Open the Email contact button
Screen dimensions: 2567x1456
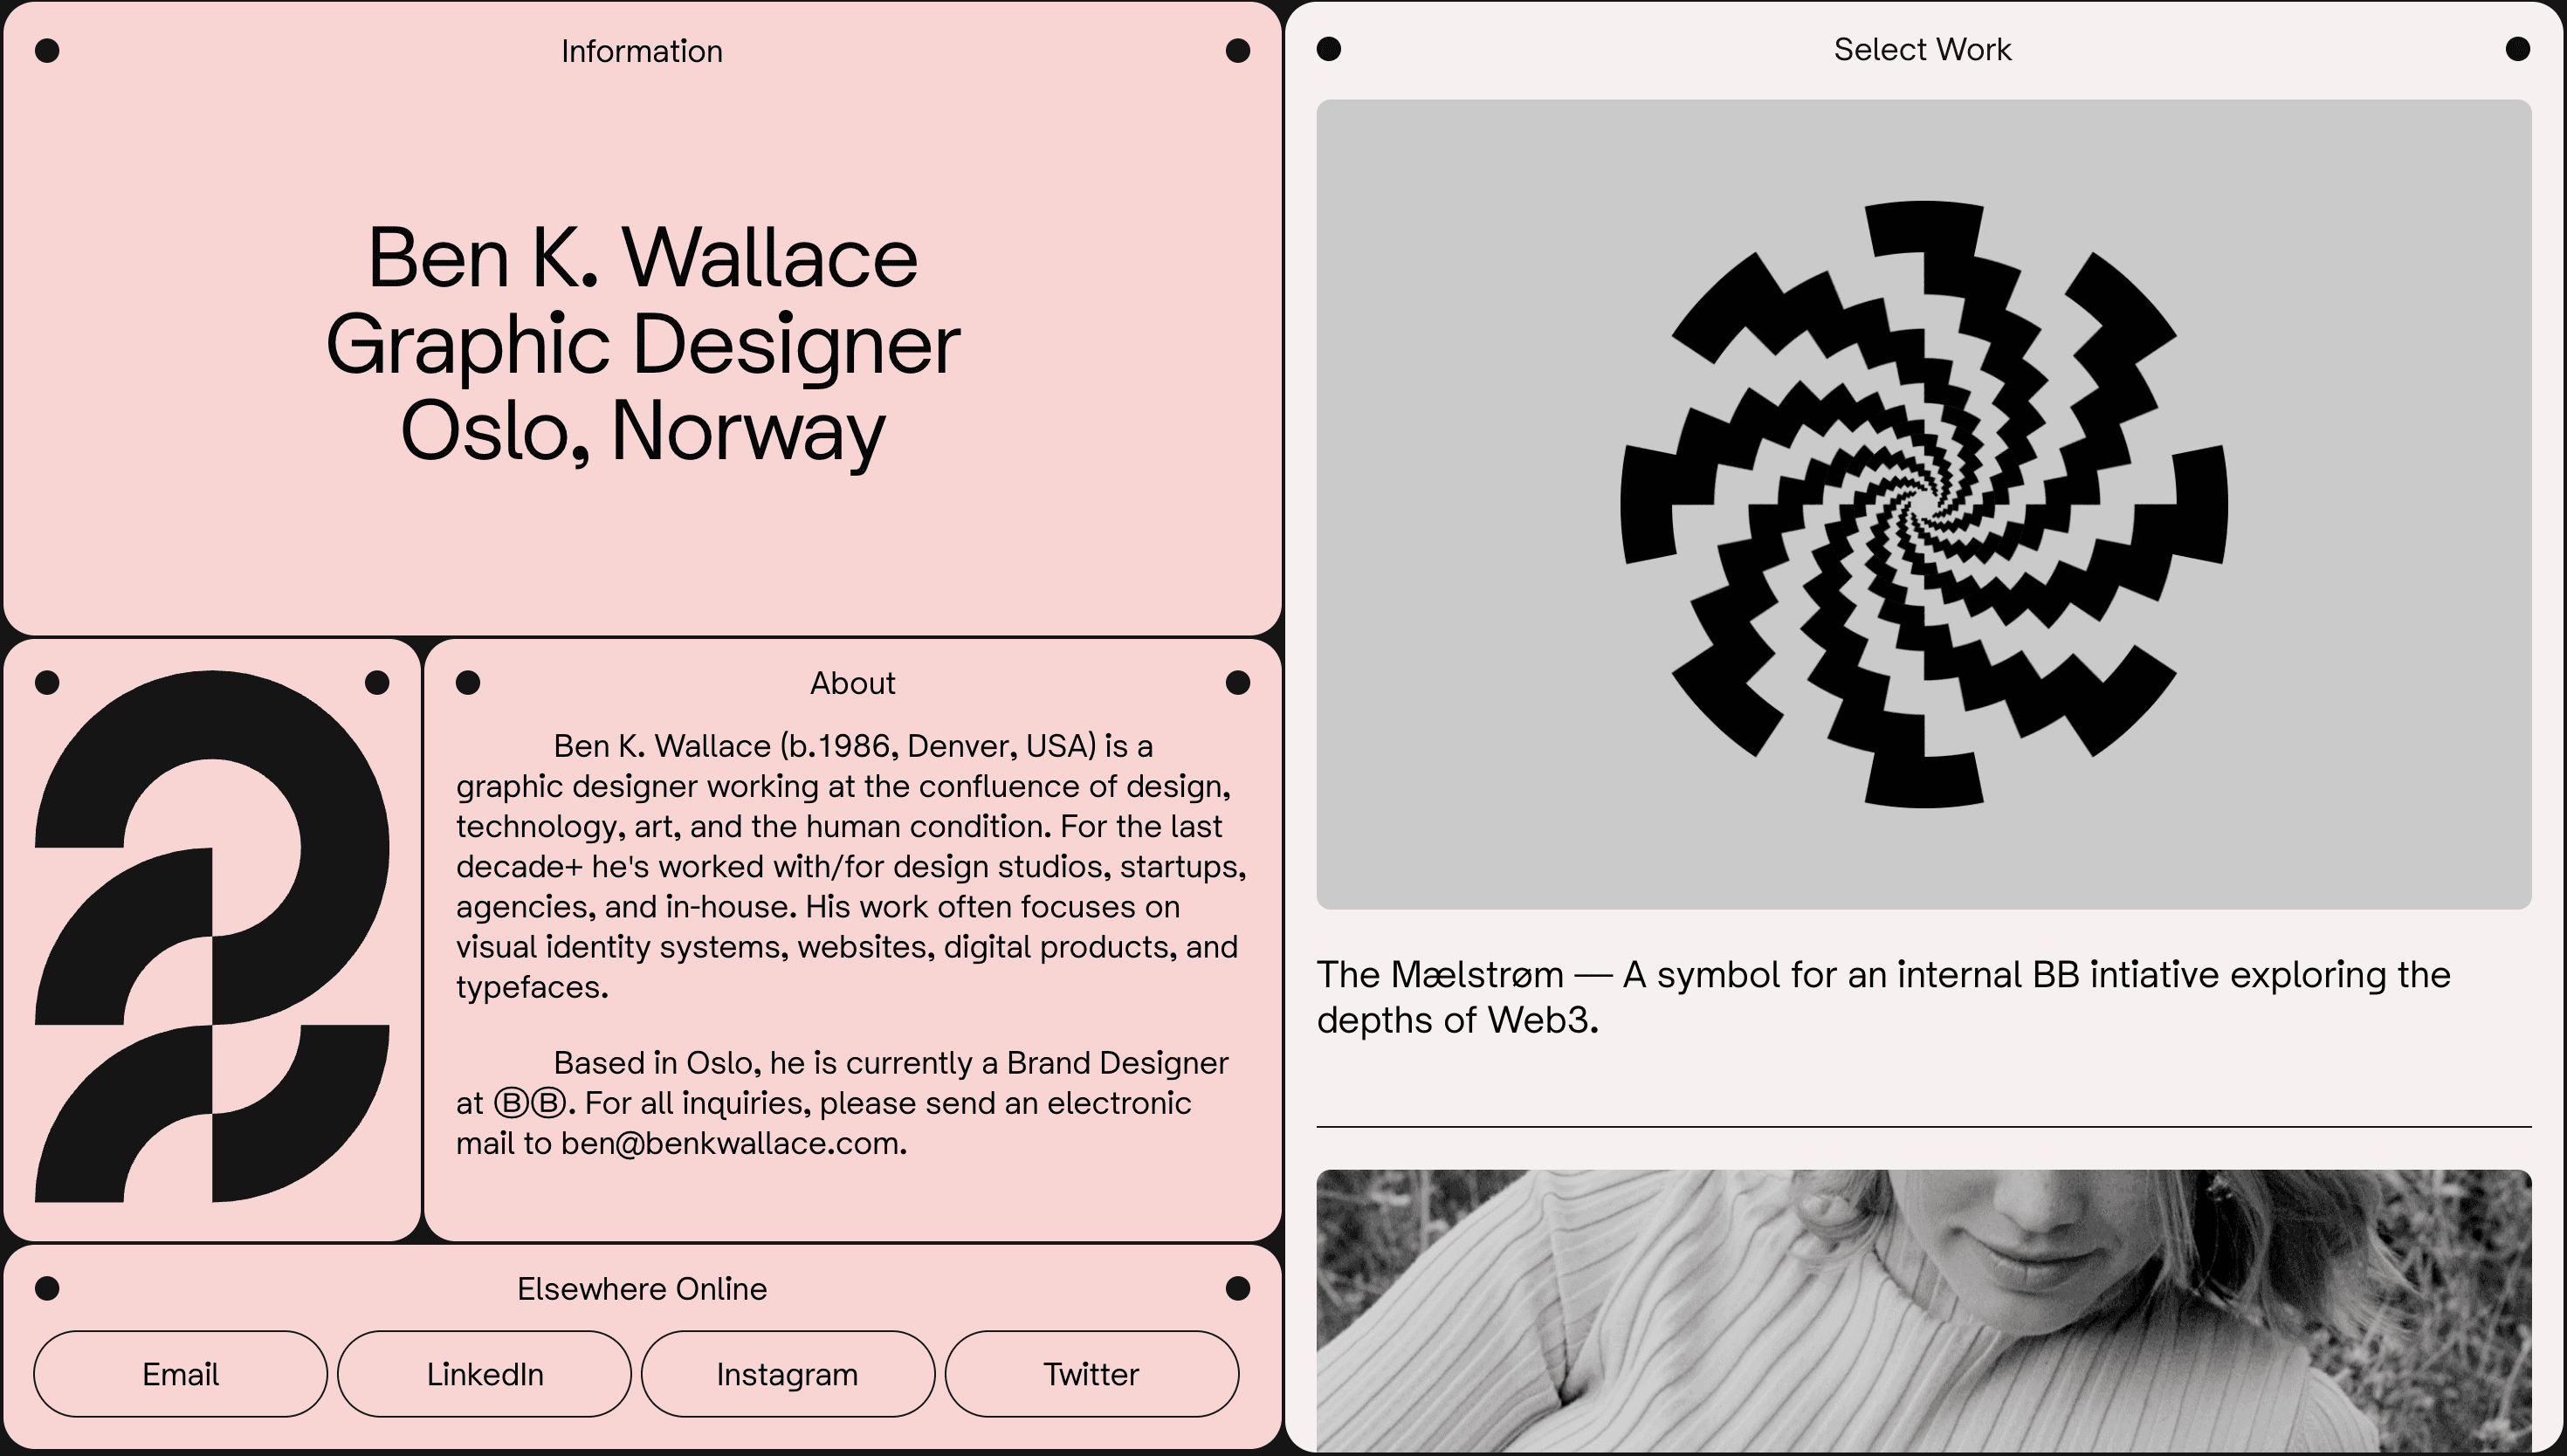180,1374
